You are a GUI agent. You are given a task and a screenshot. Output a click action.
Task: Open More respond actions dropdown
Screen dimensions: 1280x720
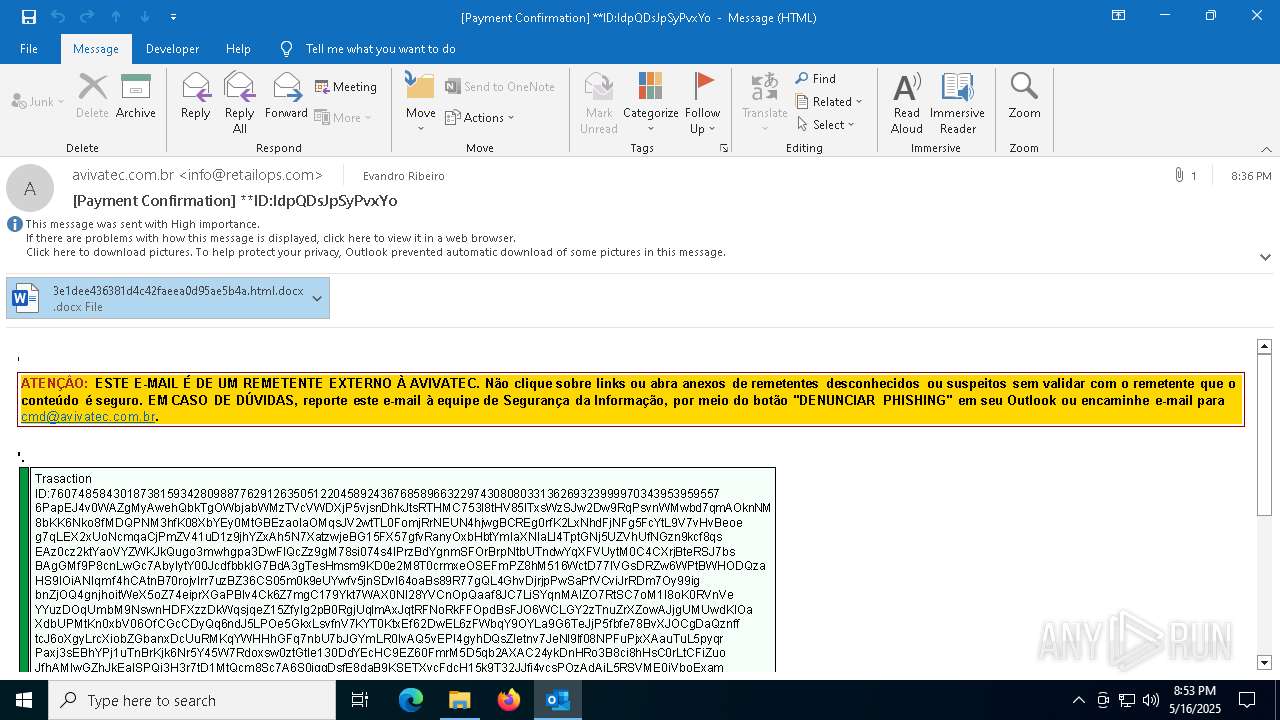343,117
